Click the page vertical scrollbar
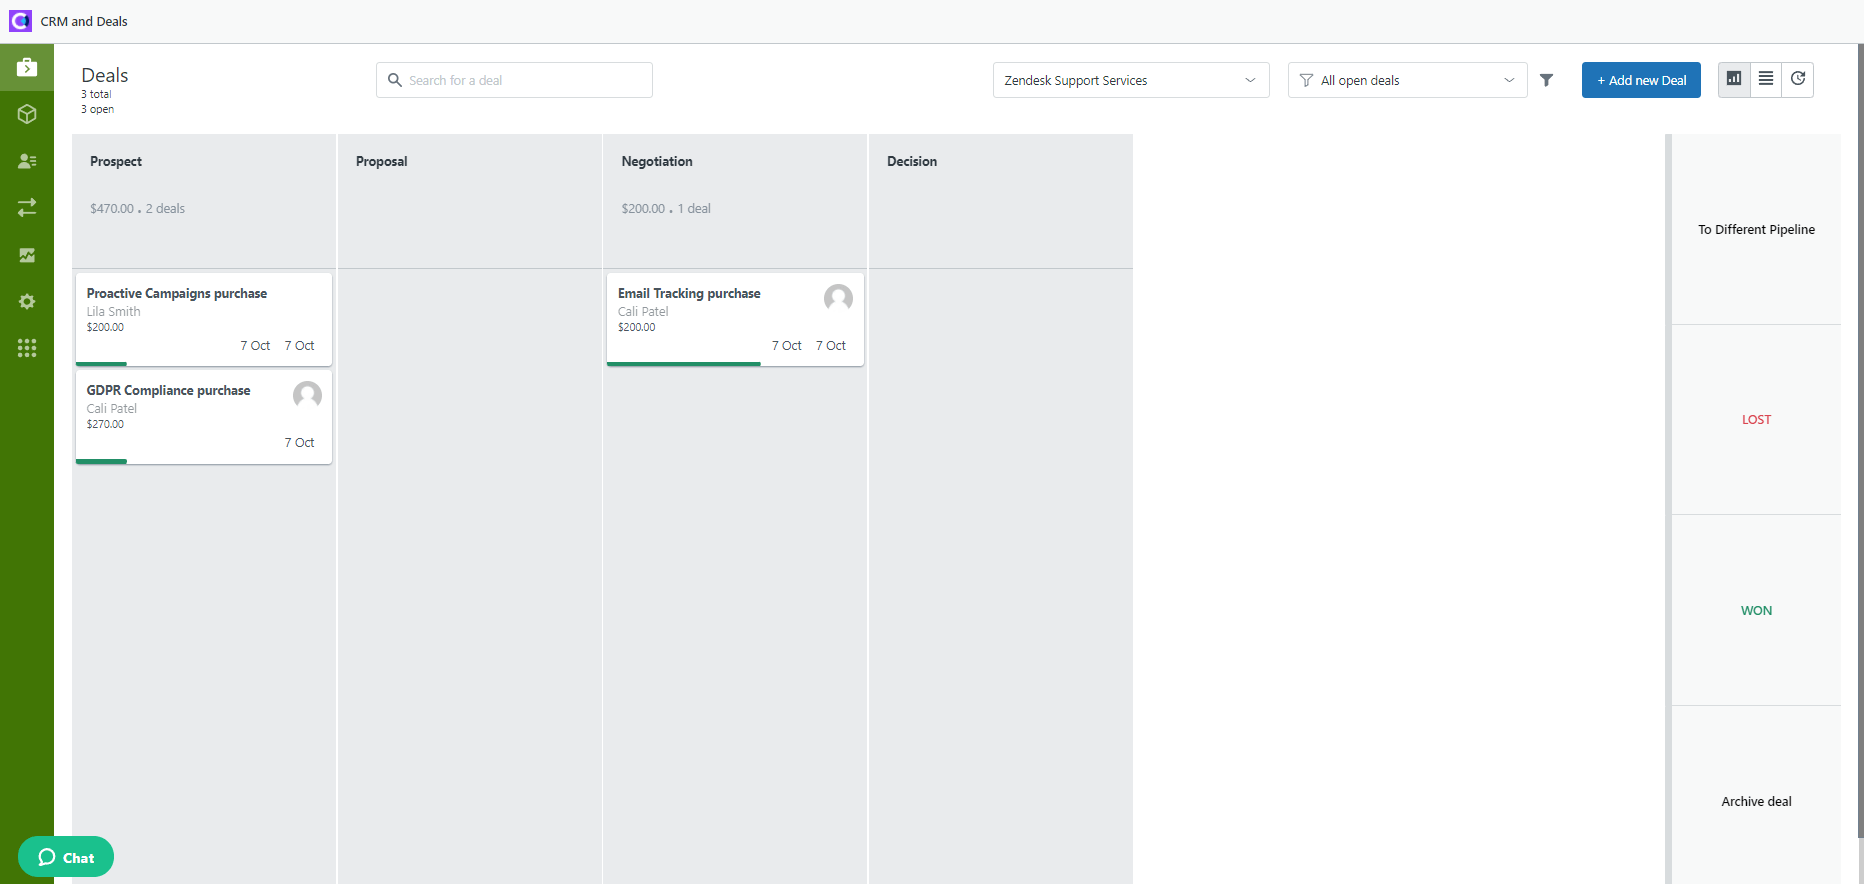Image resolution: width=1864 pixels, height=884 pixels. click(x=1860, y=440)
